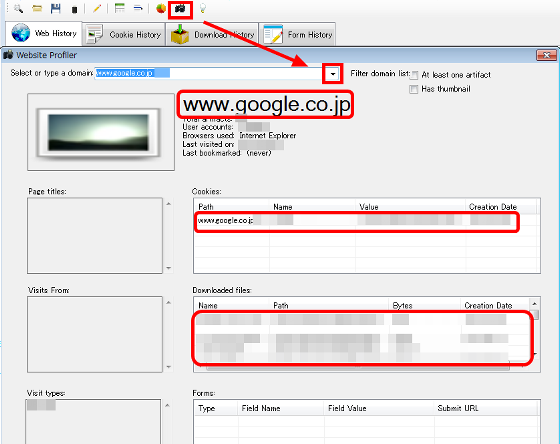Image resolution: width=560 pixels, height=444 pixels.
Task: Click the Downloaded files scroll up arrow
Action: pos(535,304)
